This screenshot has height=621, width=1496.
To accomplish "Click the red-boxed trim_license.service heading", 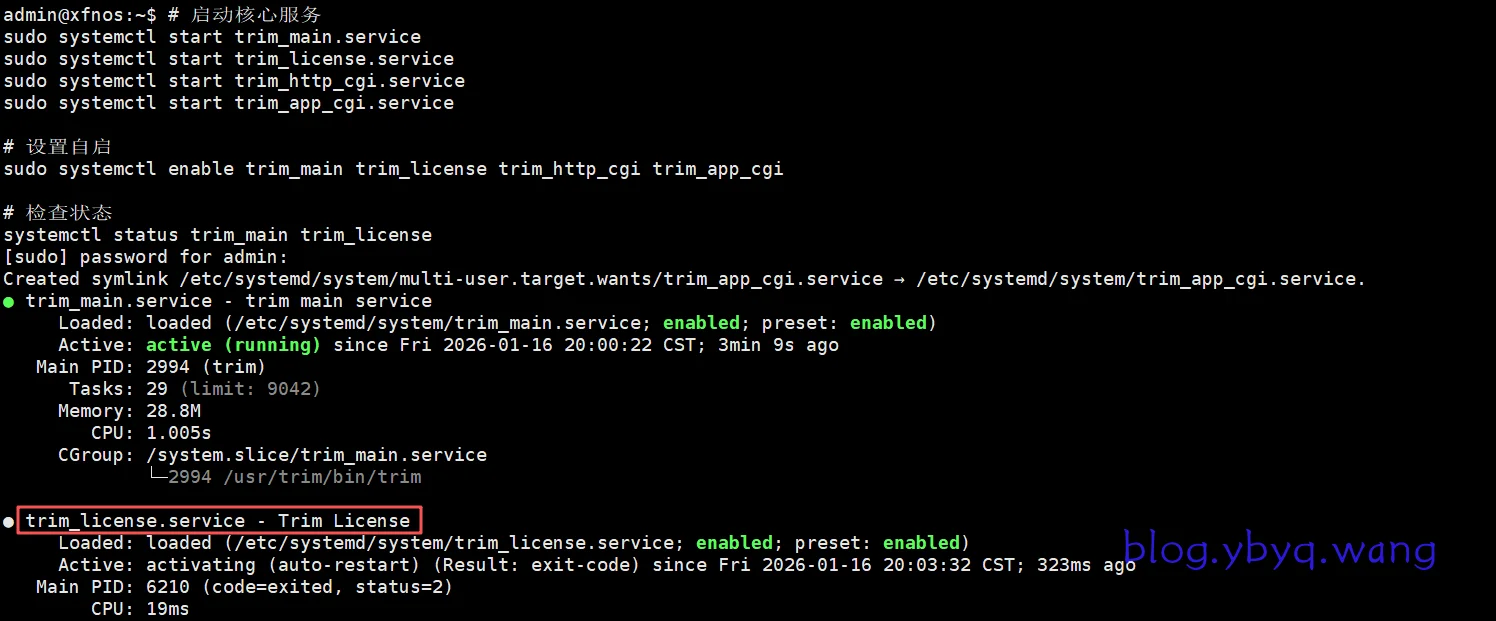I will tap(218, 521).
